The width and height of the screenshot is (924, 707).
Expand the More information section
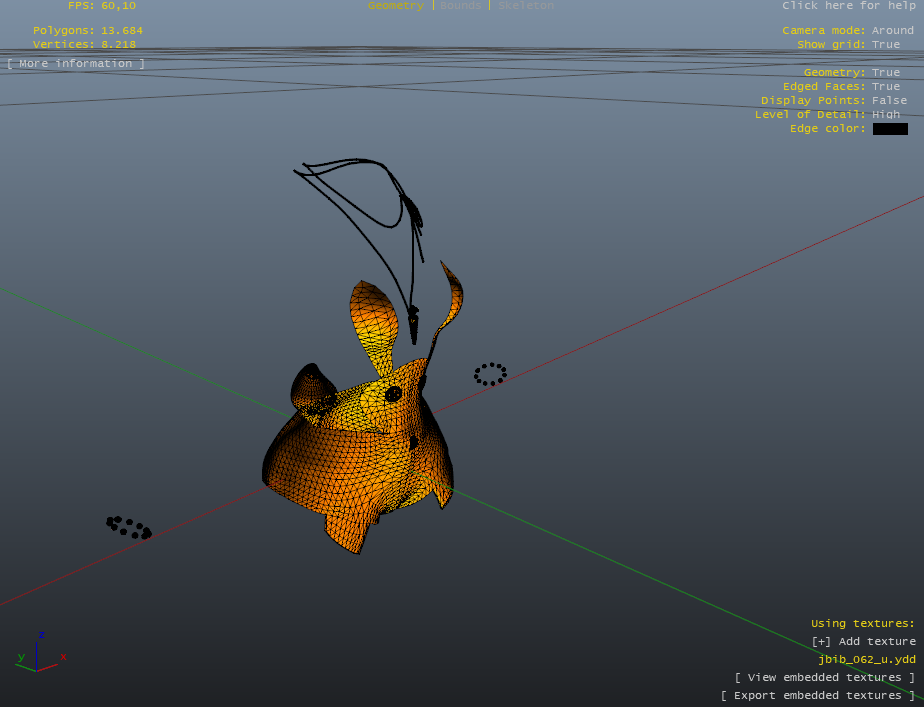click(76, 64)
